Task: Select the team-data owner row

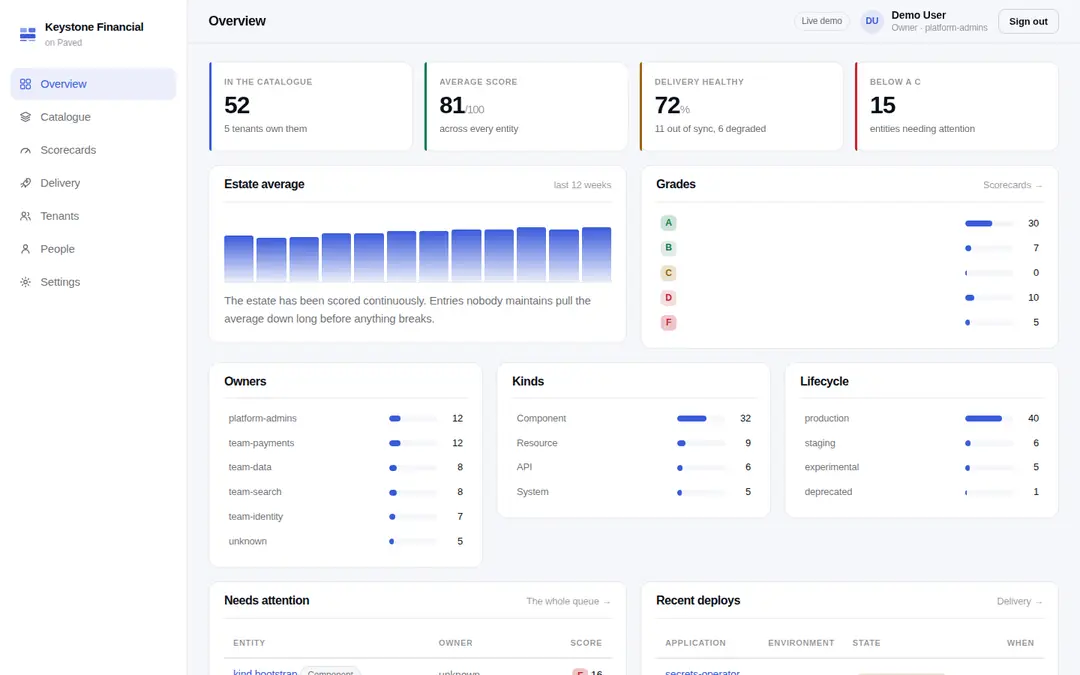Action: [x=346, y=468]
